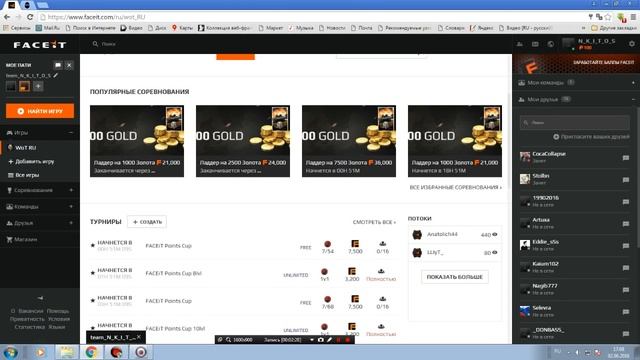
Task: Click the recorder pencil draw icon
Action: coord(329,340)
